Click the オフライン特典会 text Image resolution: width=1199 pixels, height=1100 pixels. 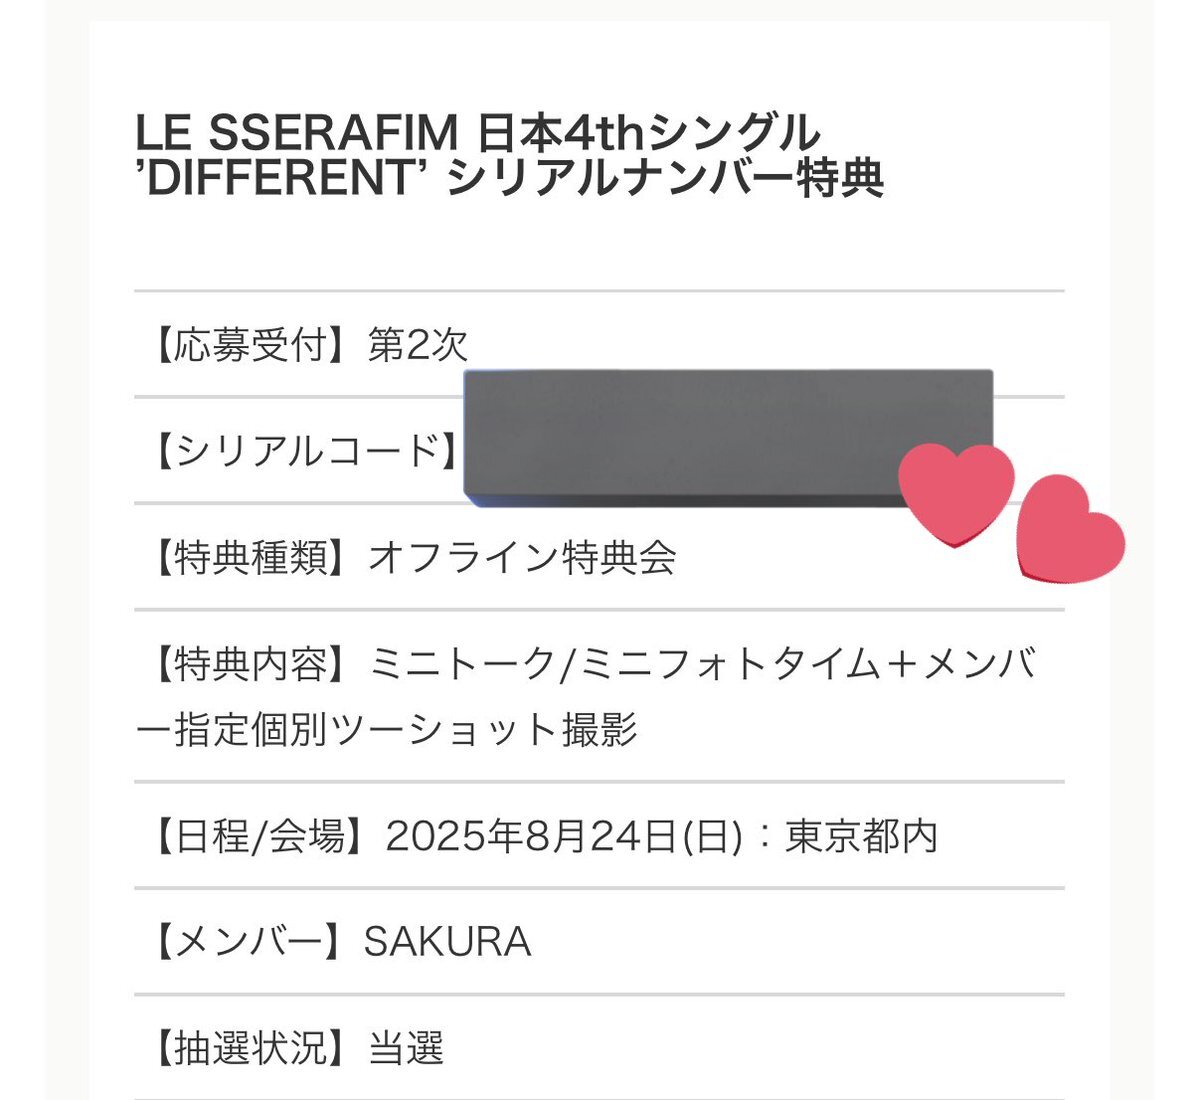click(522, 557)
